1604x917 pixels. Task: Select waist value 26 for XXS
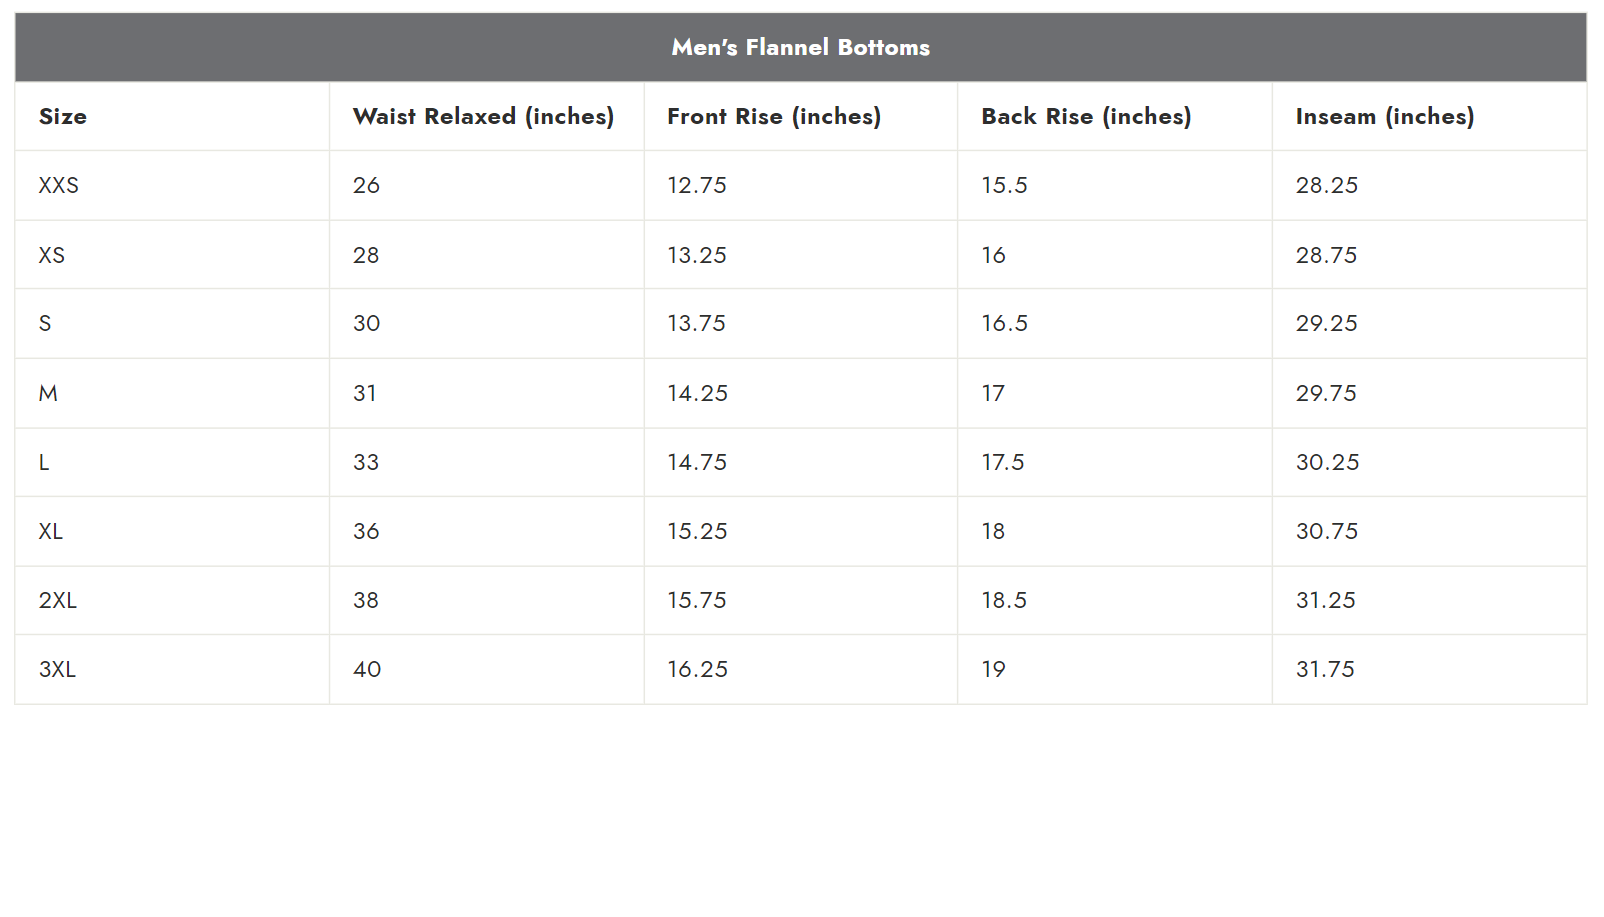coord(366,185)
